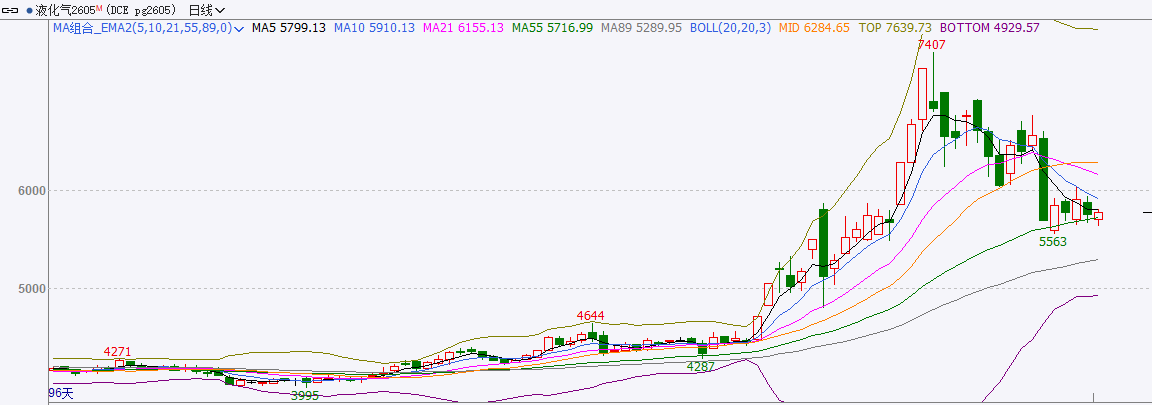Click the 96天 day count label
1152x405 pixels.
click(62, 394)
